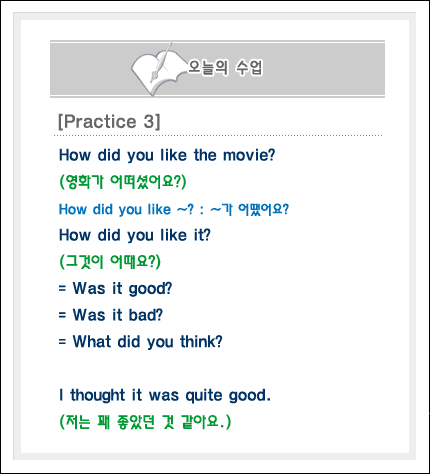Click the open book and pen icon
Screen dimensions: 430x474
tap(158, 69)
